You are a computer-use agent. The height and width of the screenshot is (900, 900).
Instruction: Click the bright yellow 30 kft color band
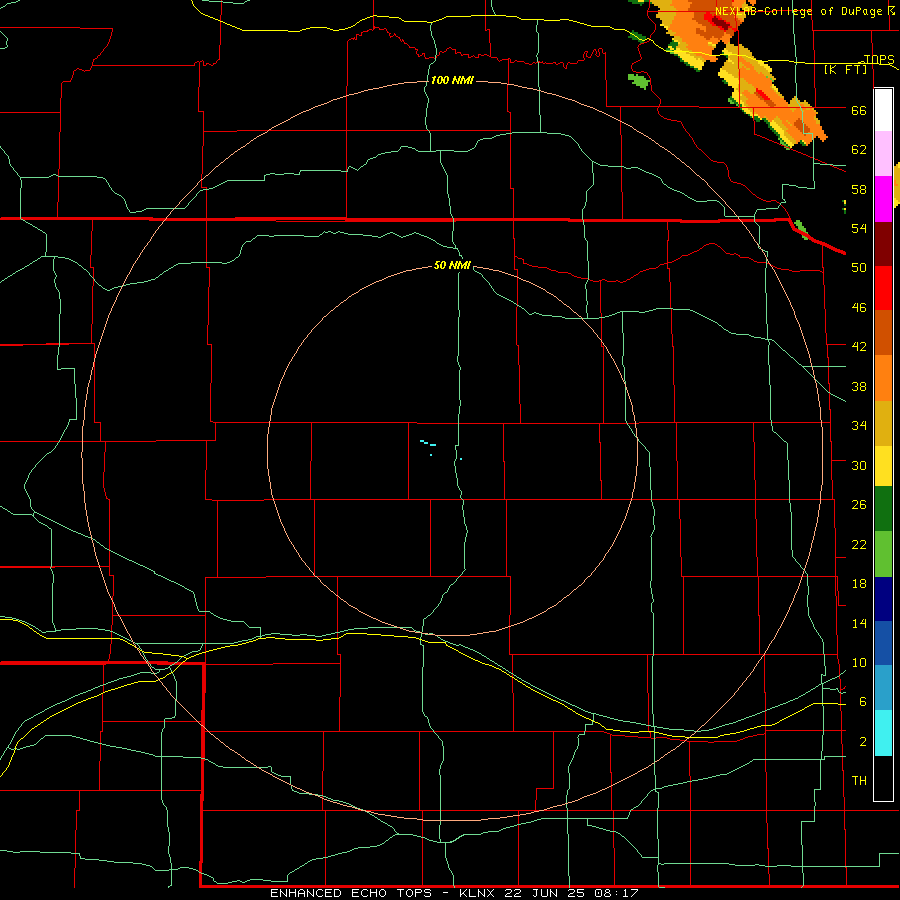click(883, 465)
